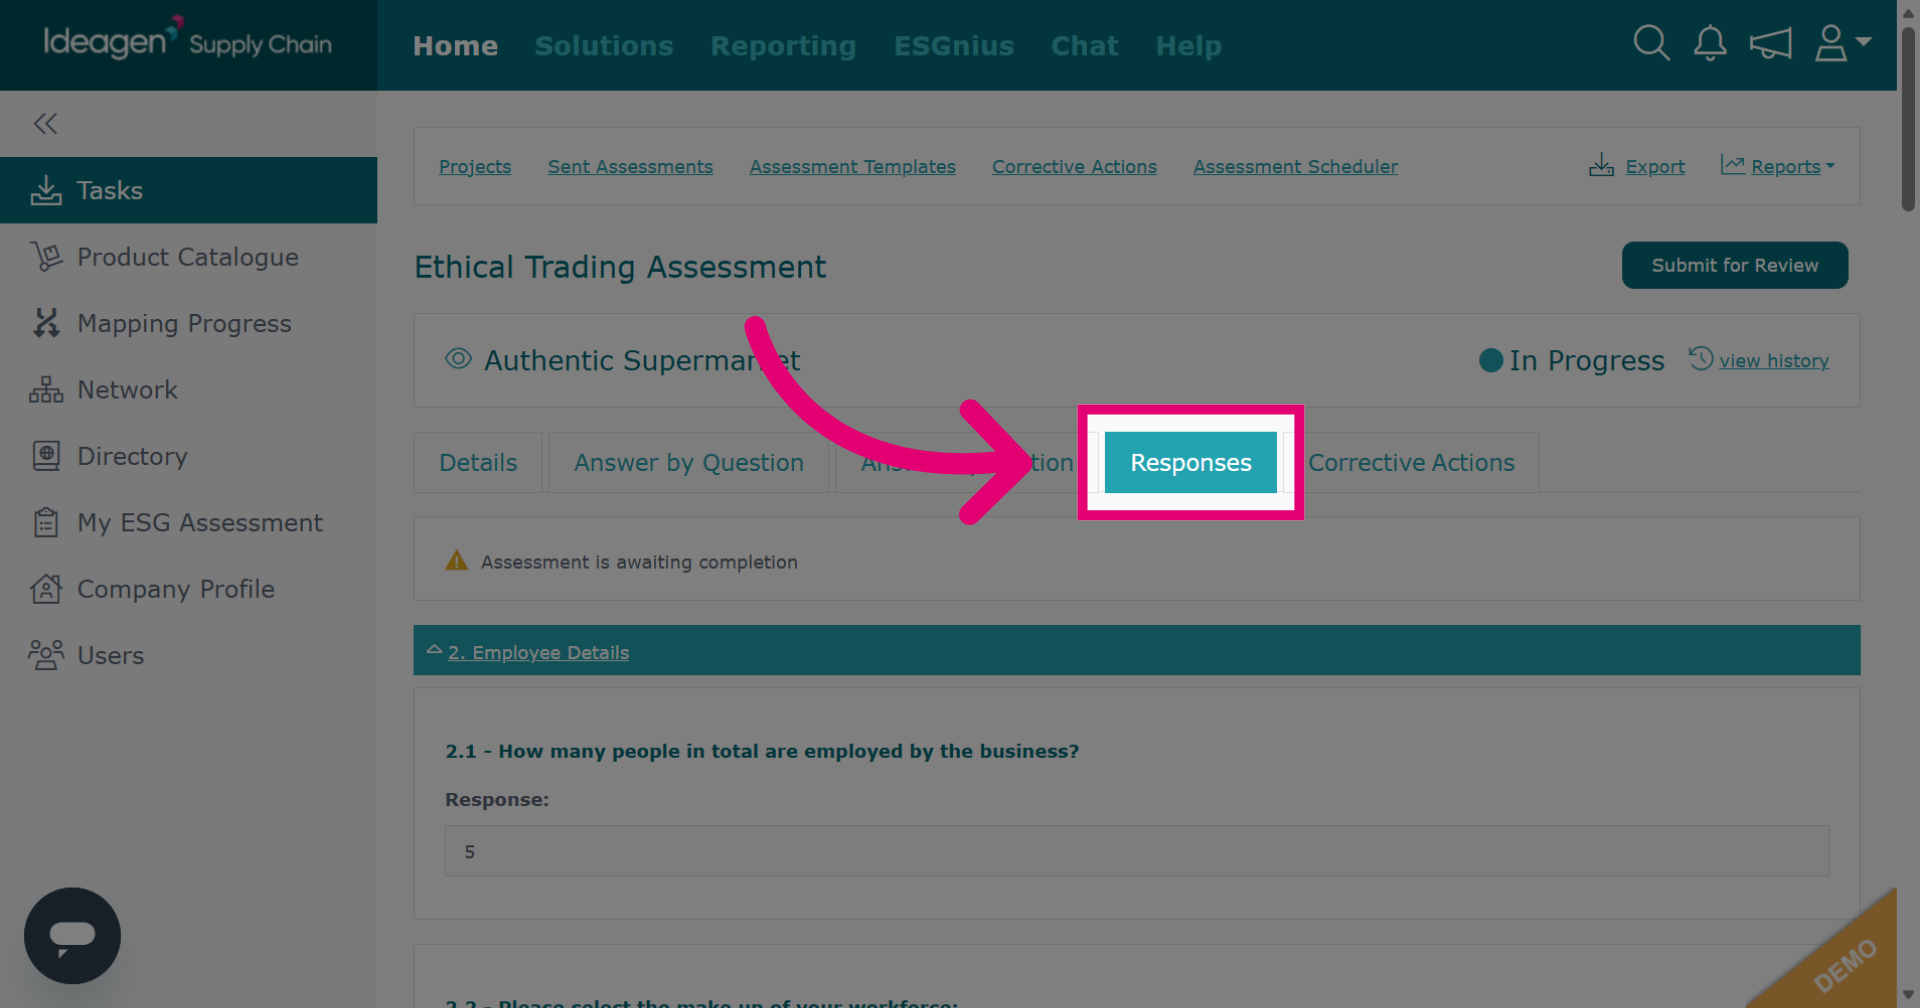Click the history clock icon

(1701, 358)
